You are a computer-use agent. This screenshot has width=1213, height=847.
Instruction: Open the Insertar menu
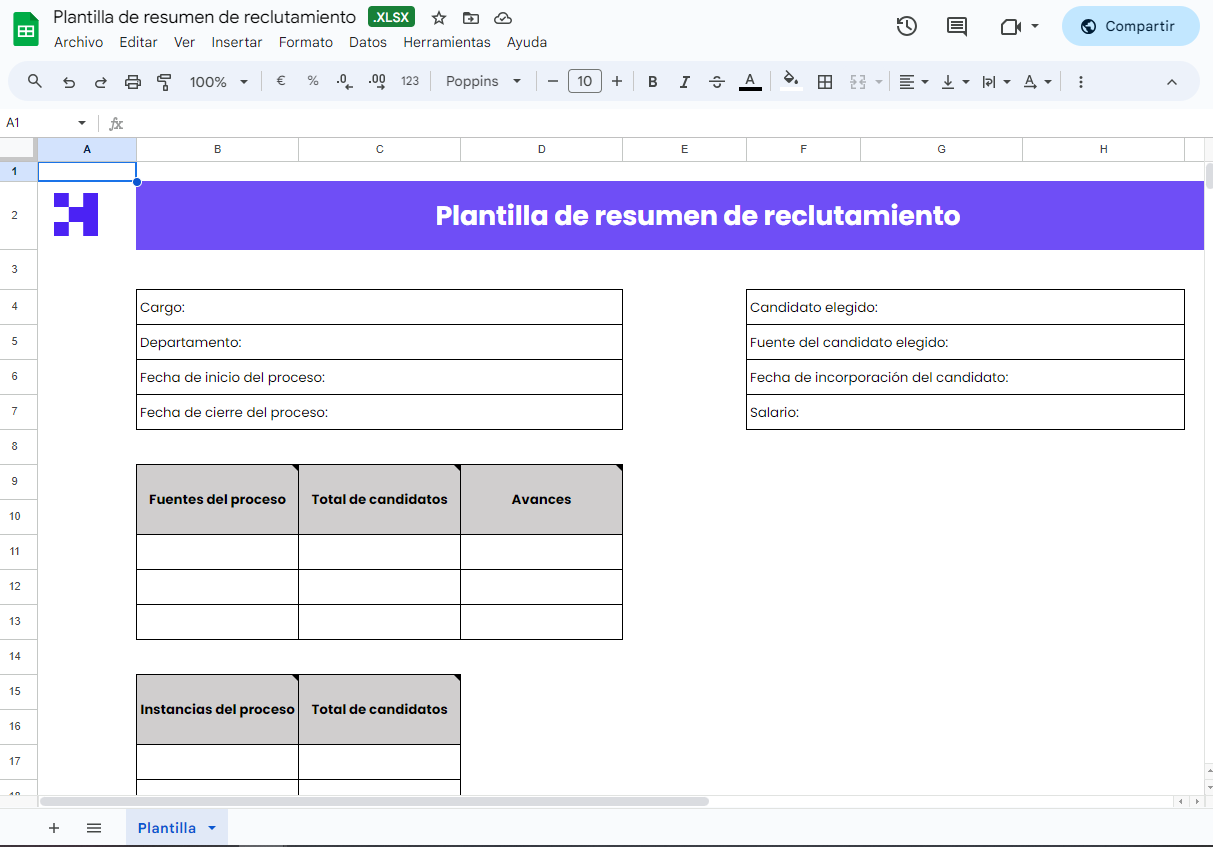coord(236,42)
